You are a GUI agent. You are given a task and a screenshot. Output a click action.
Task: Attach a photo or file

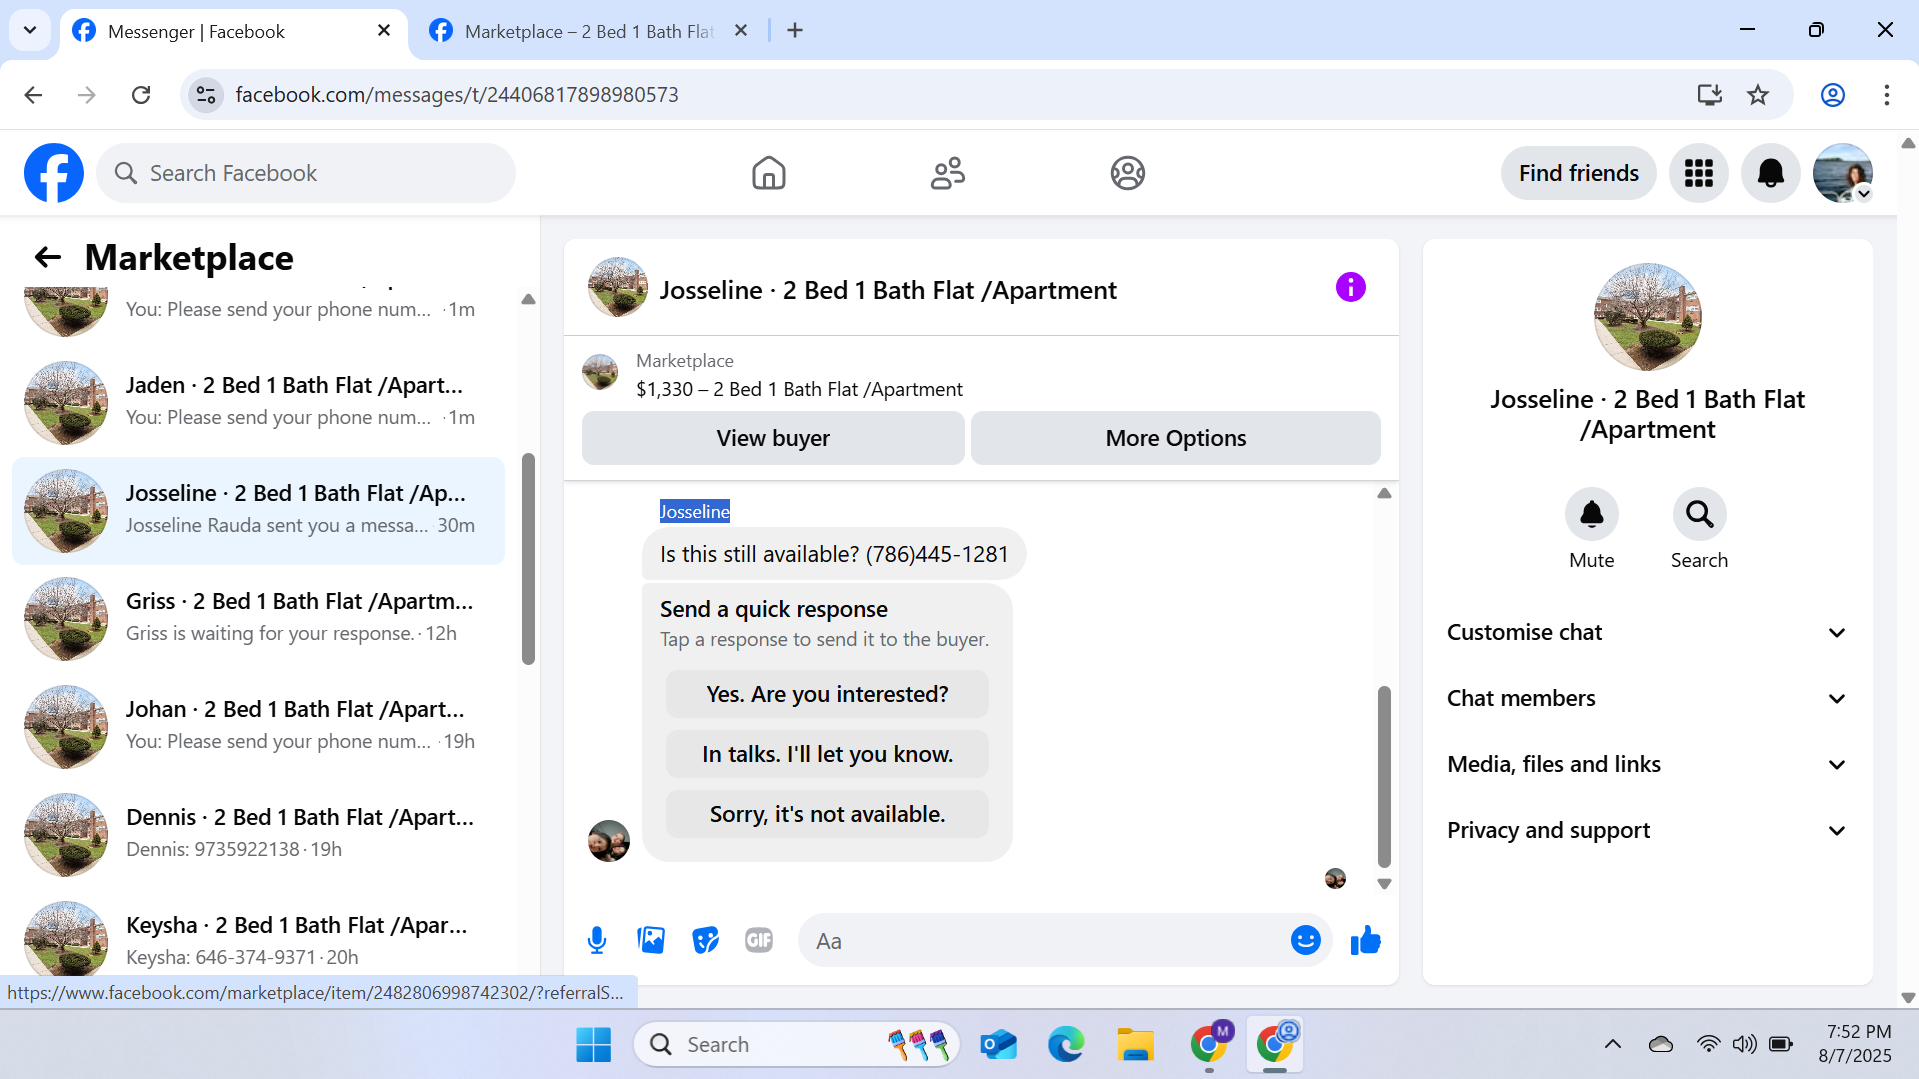click(651, 940)
